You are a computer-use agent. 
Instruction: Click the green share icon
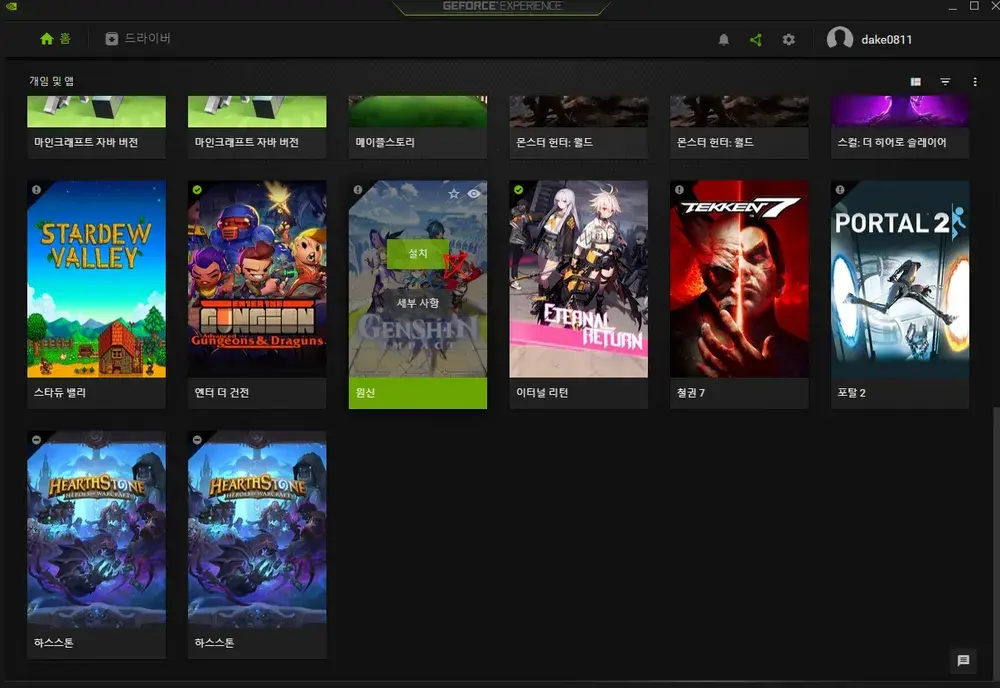756,40
